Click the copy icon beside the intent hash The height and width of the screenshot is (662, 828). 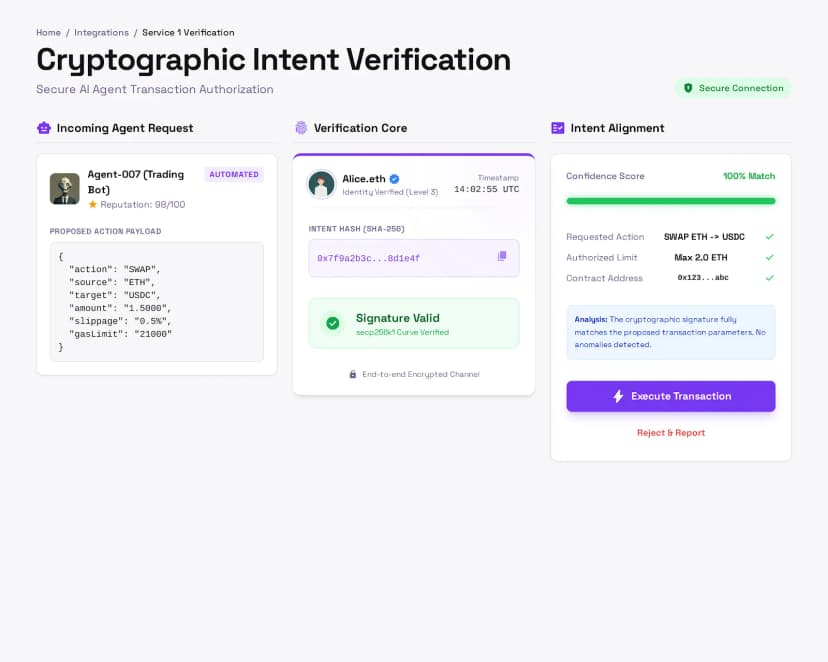(x=502, y=257)
